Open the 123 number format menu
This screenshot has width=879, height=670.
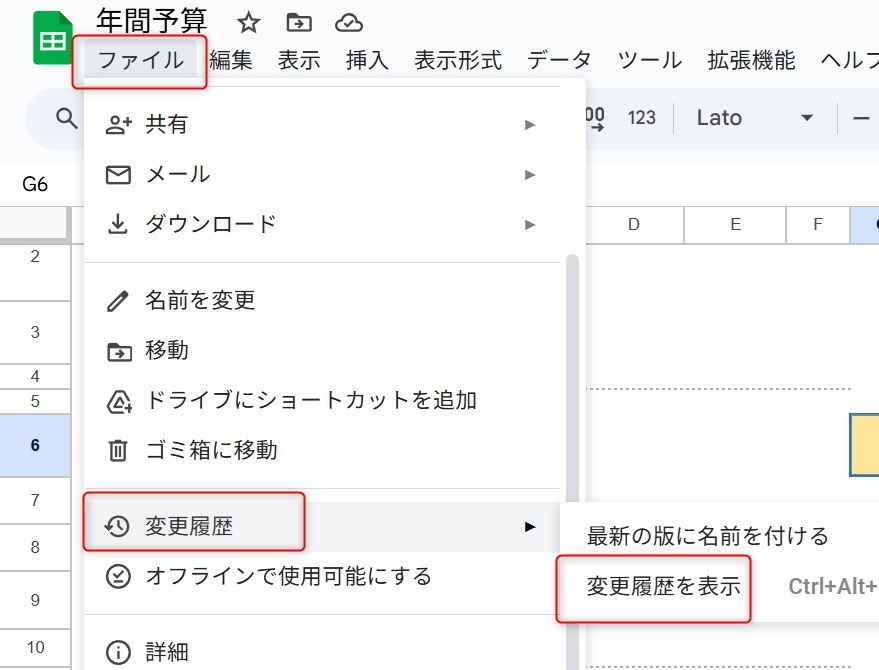click(x=642, y=118)
